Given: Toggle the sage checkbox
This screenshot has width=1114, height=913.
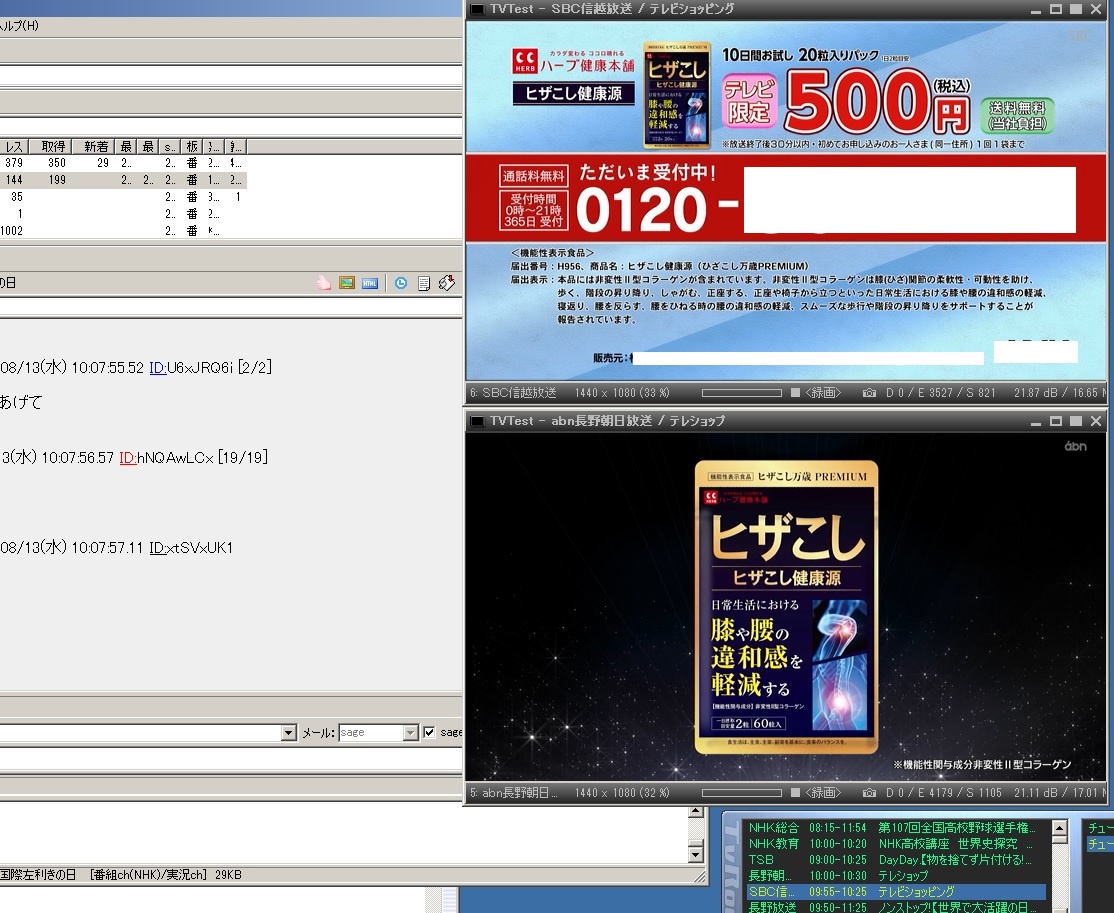Looking at the screenshot, I should click(429, 732).
